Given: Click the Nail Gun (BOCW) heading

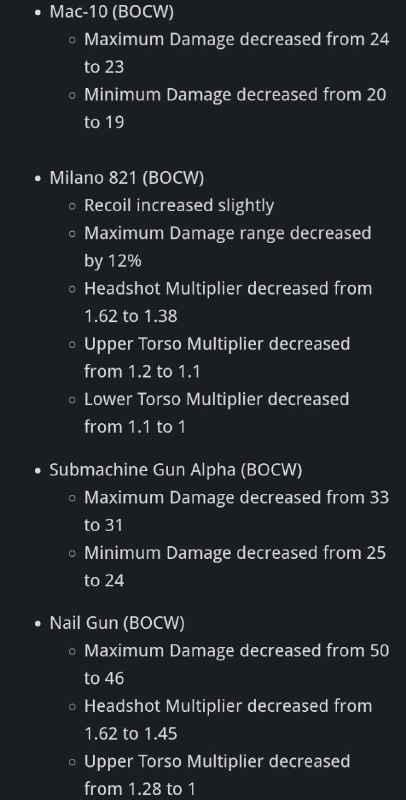Looking at the screenshot, I should 117,623.
